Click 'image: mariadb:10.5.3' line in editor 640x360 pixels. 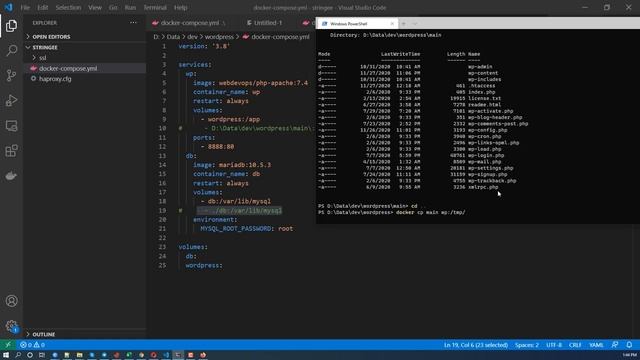pyautogui.click(x=232, y=165)
